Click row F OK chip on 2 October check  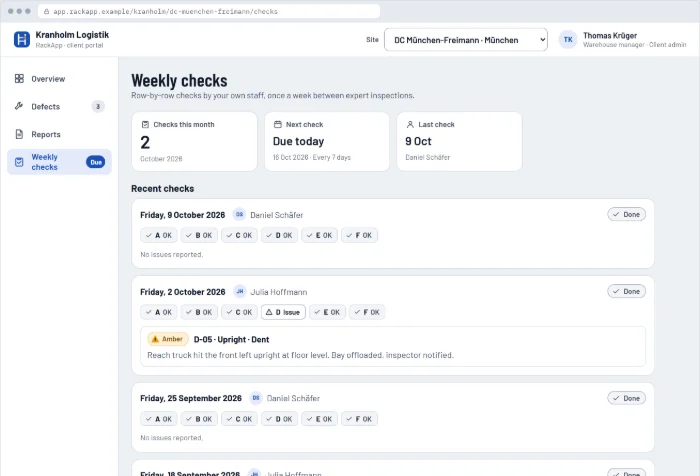pyautogui.click(x=367, y=312)
